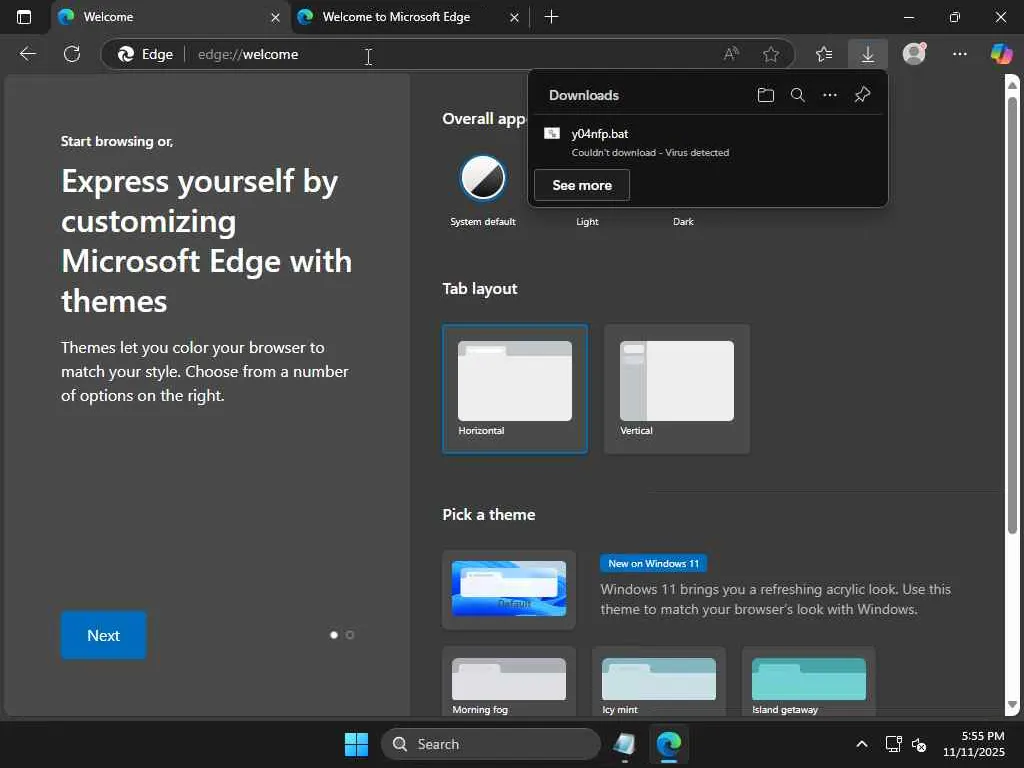Click the Next button
Viewport: 1024px width, 768px height.
103,635
